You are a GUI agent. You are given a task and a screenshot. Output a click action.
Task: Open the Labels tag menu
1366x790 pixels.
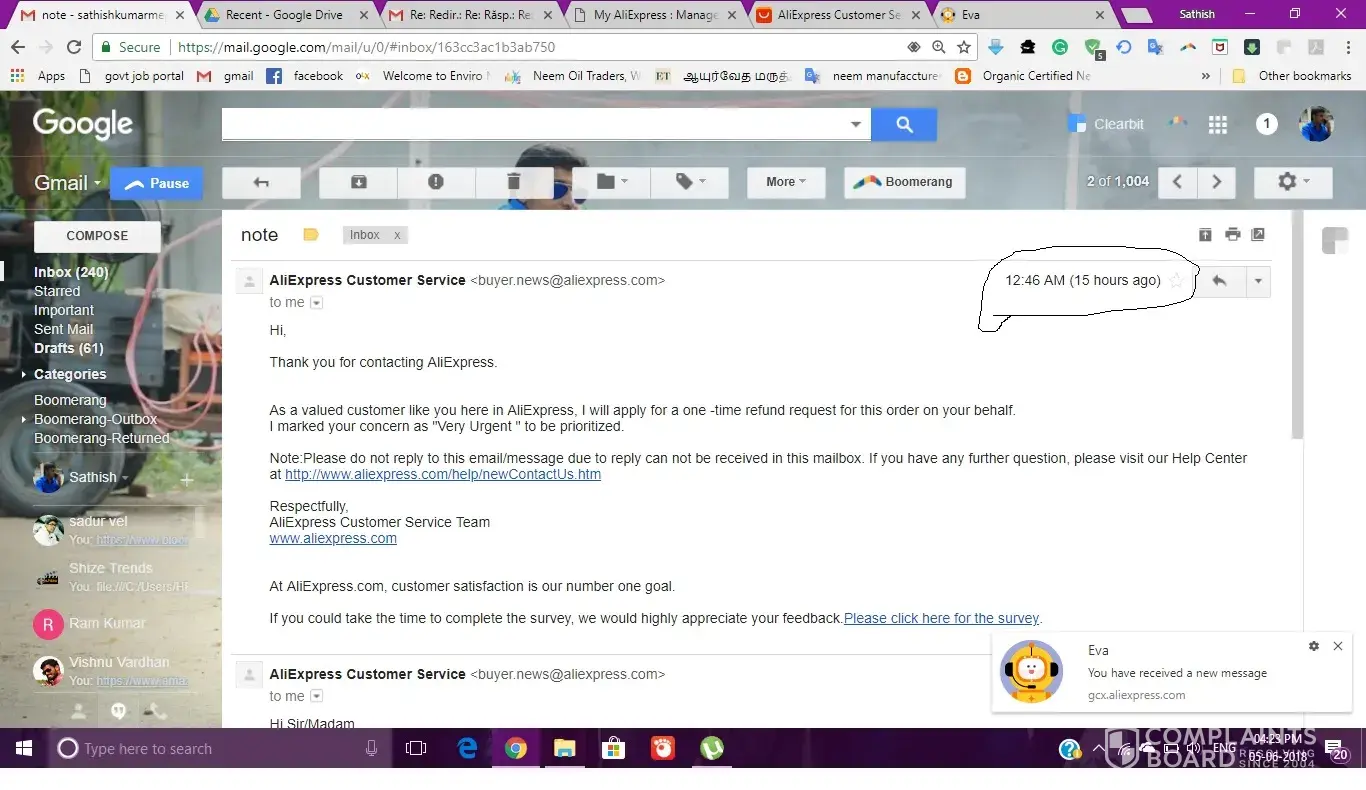pyautogui.click(x=689, y=182)
